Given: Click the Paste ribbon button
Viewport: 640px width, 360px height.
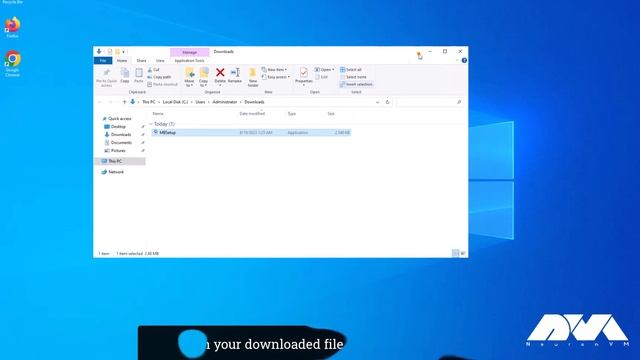Looking at the screenshot, I should point(139,76).
